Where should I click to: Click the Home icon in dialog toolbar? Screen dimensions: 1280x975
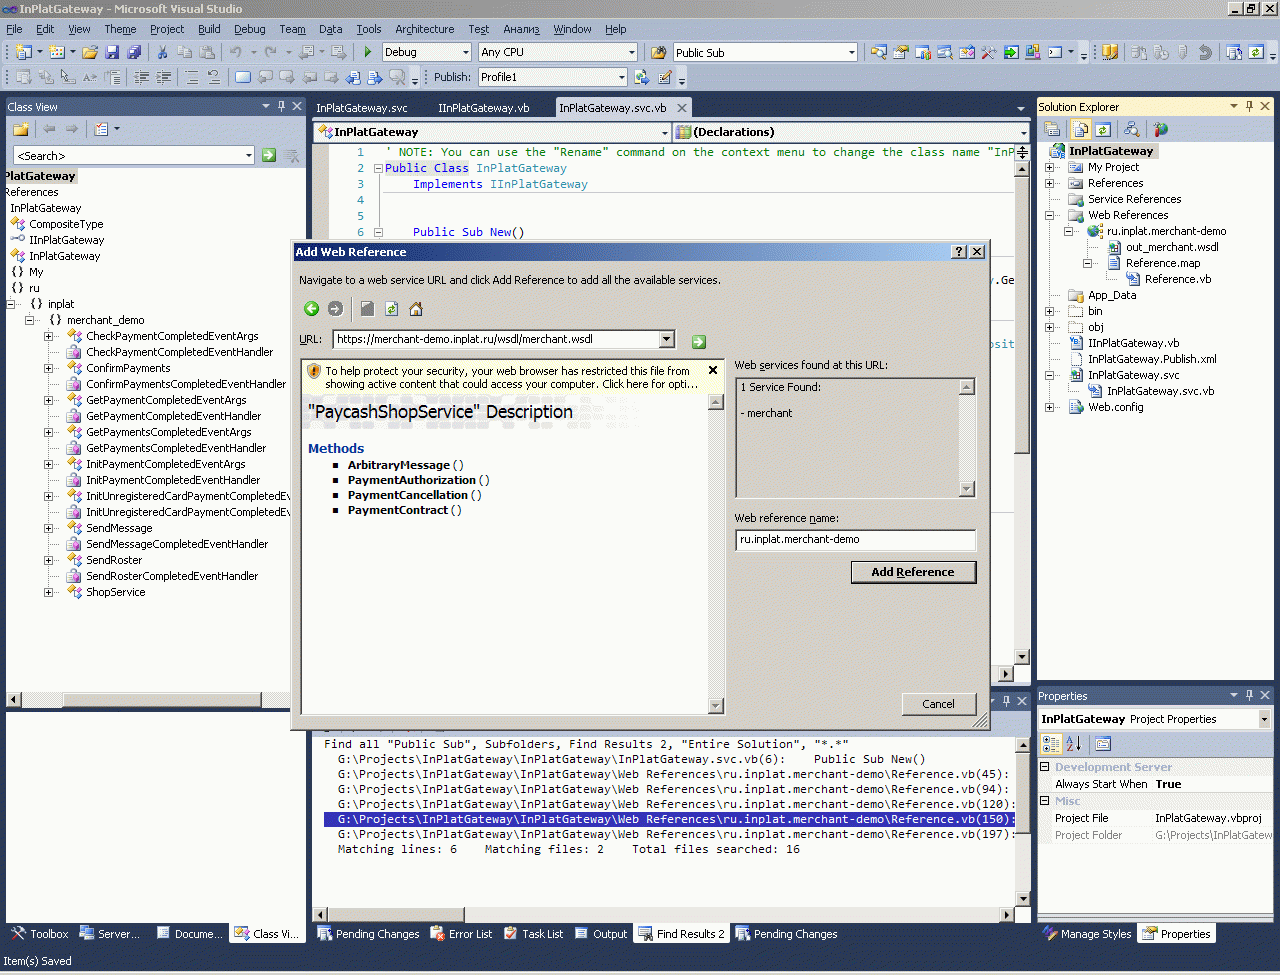(x=416, y=309)
